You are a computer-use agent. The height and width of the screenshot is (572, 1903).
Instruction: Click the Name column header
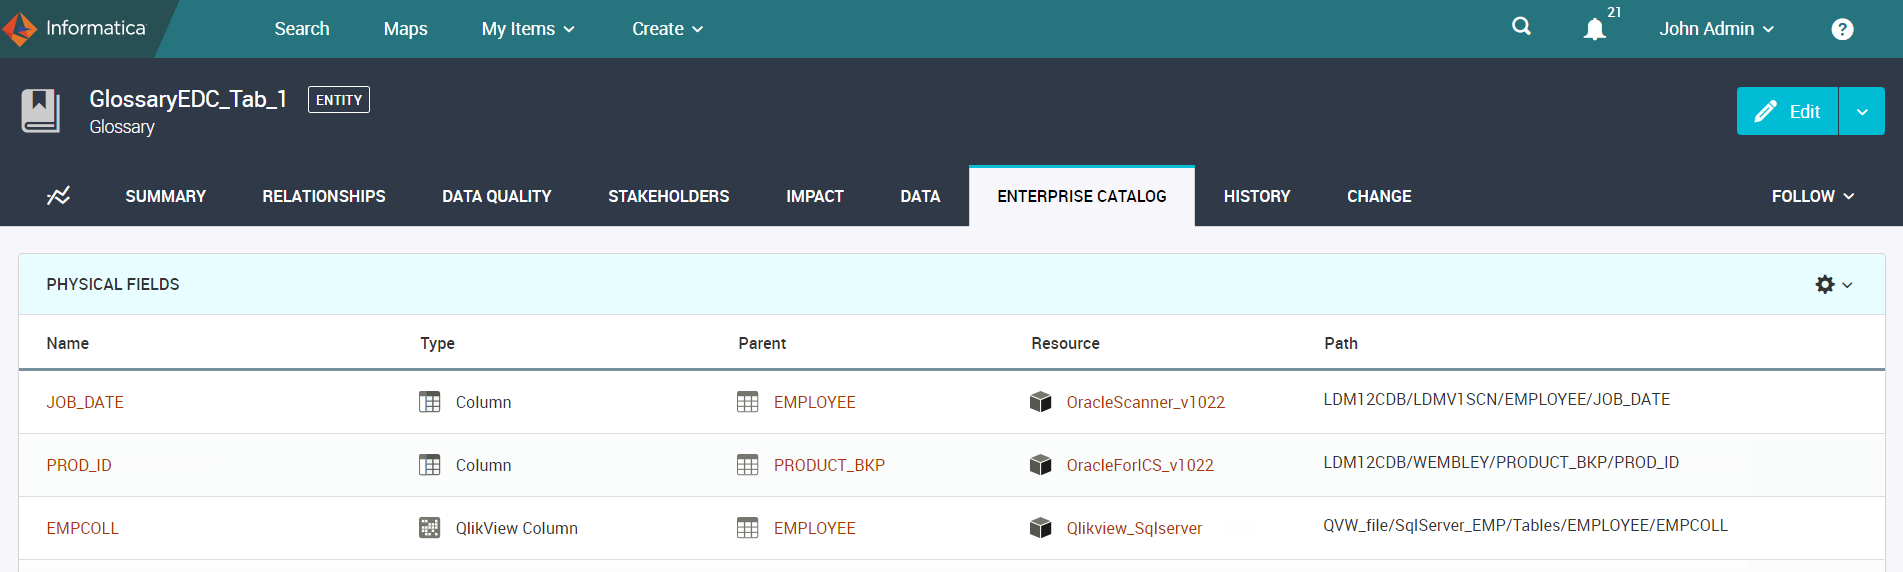pyautogui.click(x=68, y=343)
